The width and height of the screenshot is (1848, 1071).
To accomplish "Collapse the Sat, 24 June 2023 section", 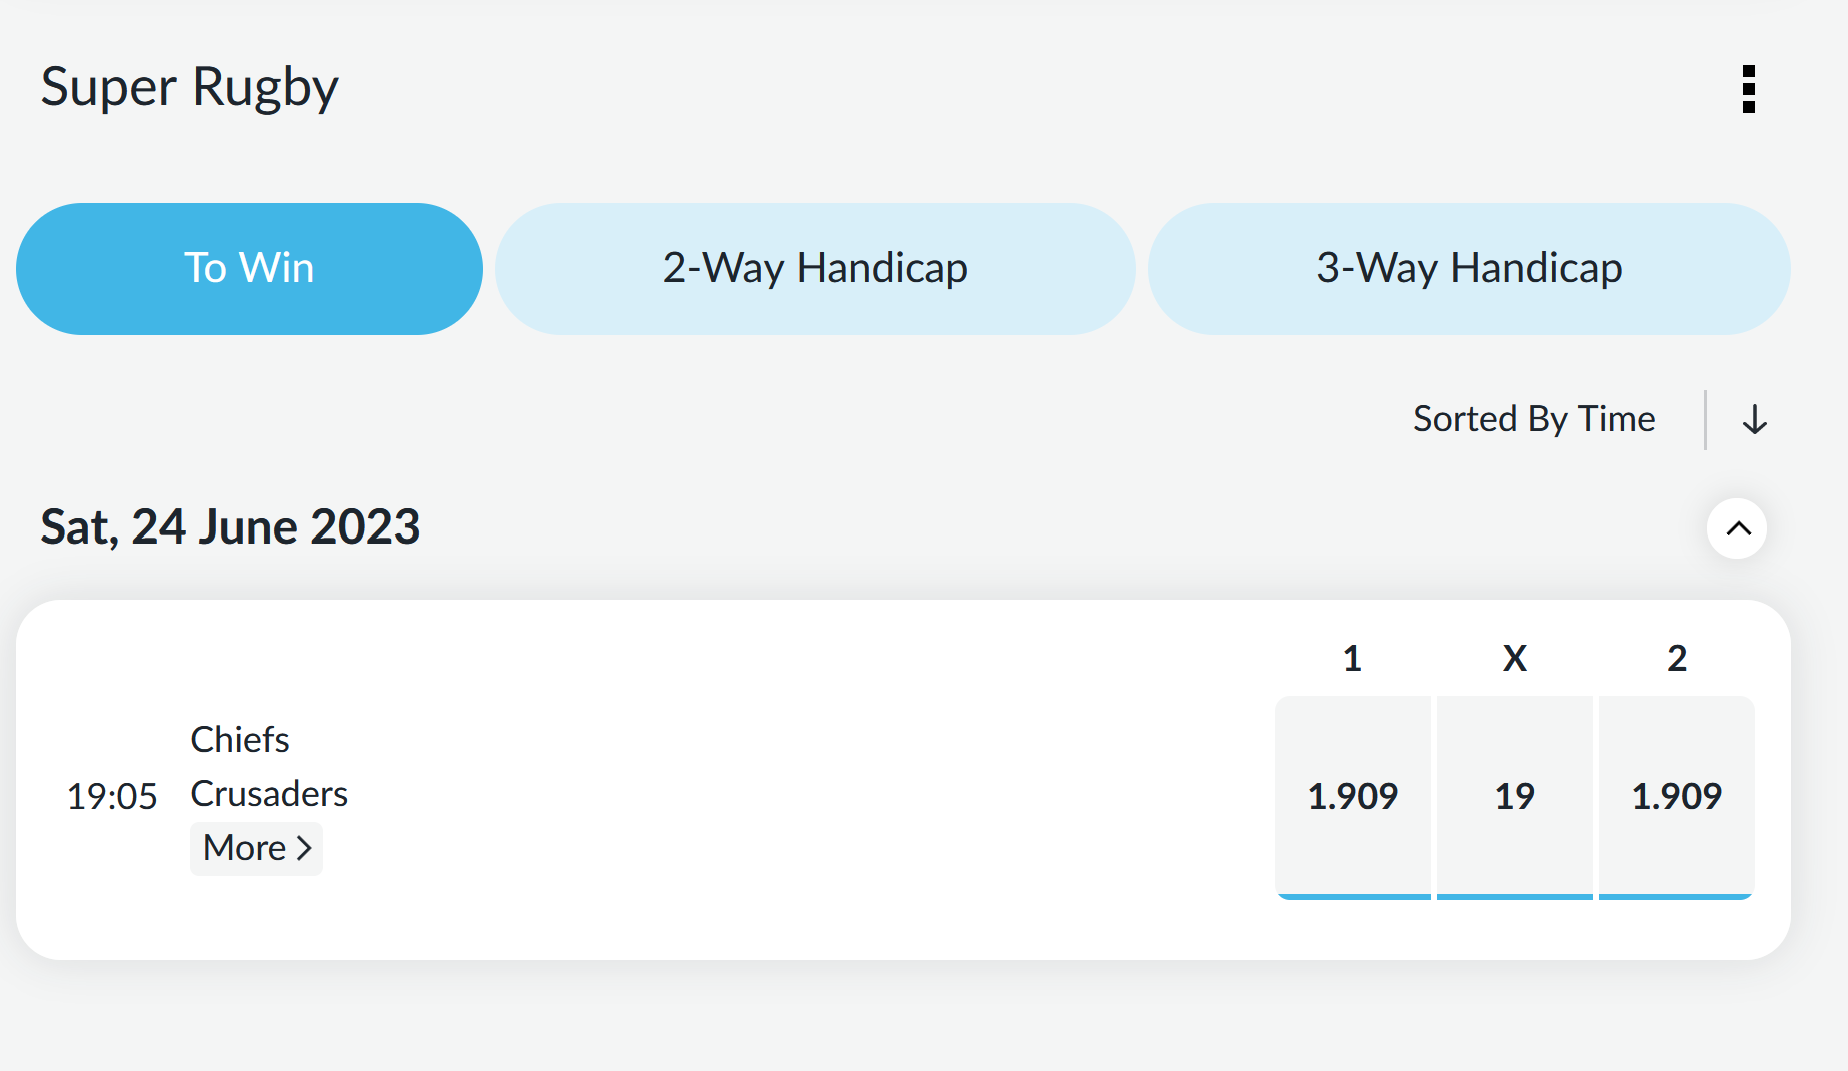I will 1737,528.
